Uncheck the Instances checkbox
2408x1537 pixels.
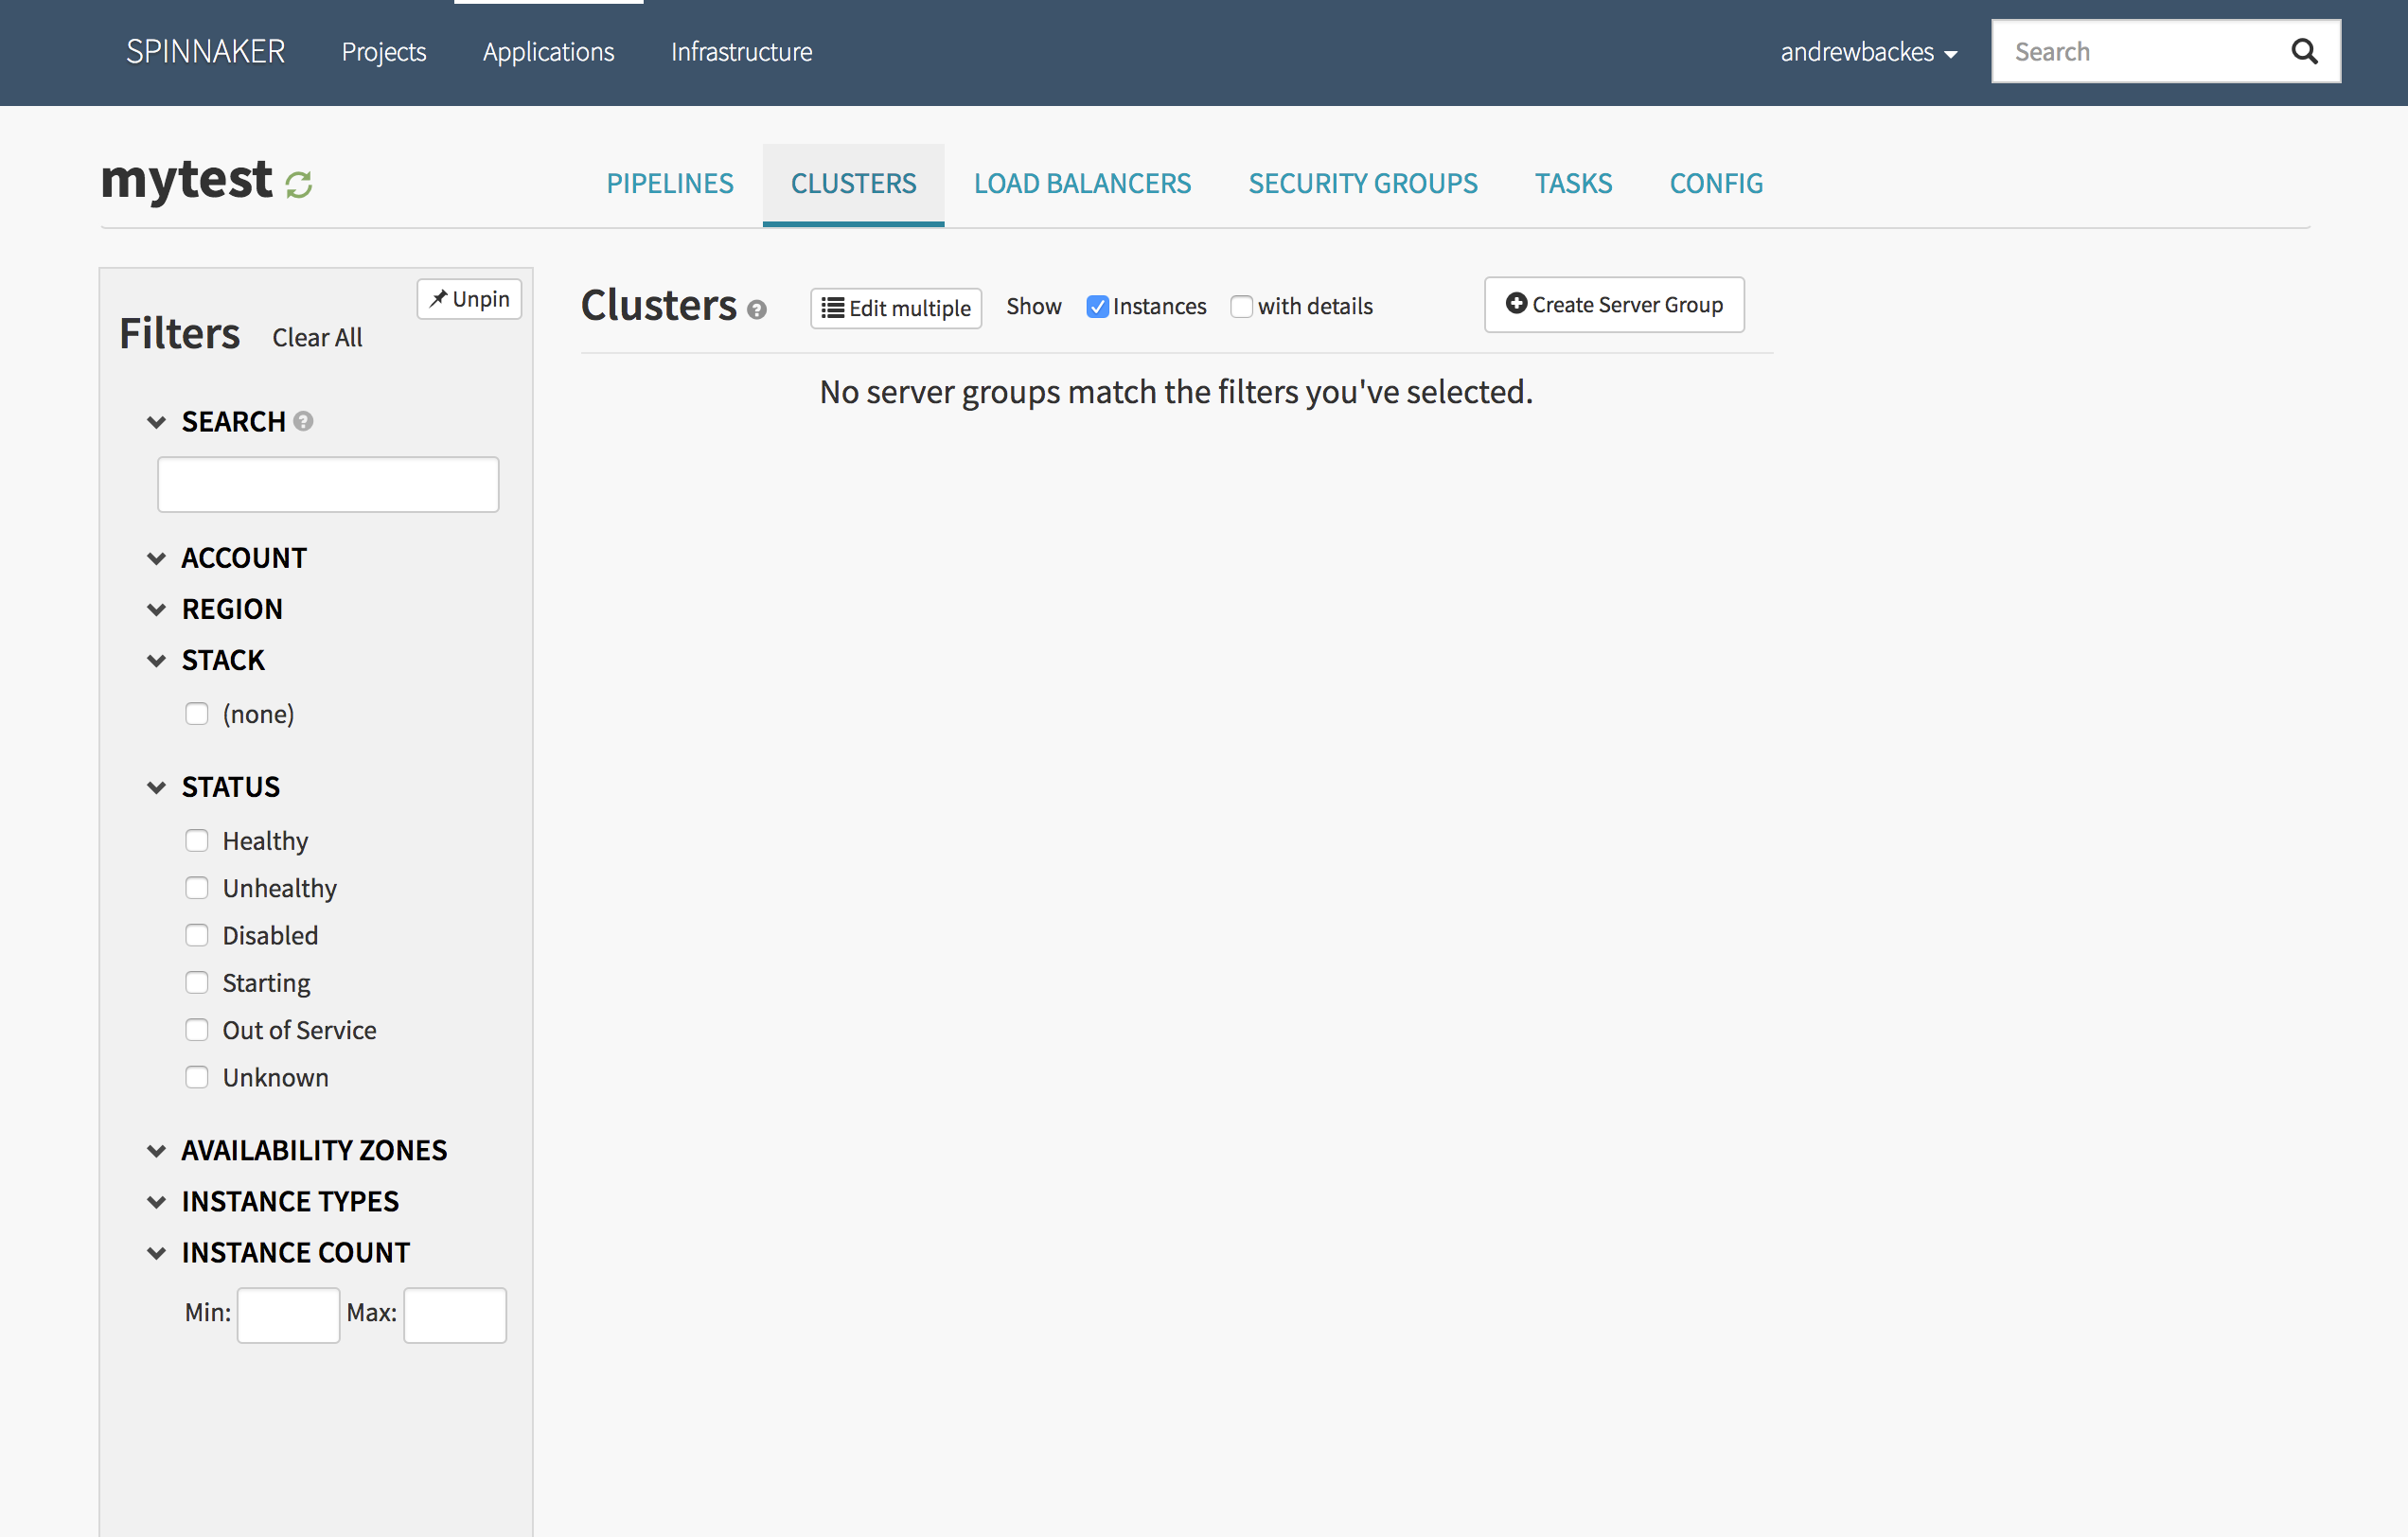1097,307
